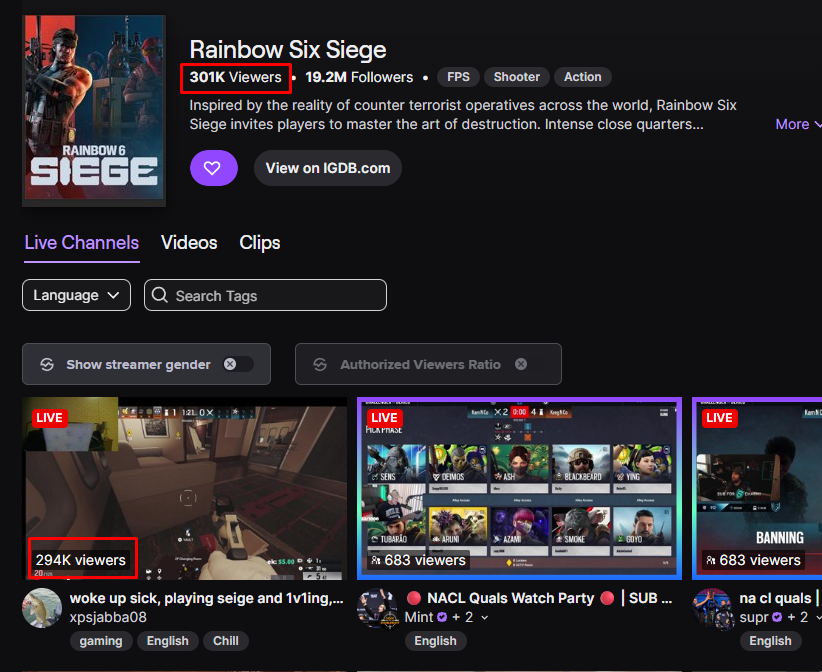This screenshot has width=822, height=672.
Task: Open xpsjabba08 channel name link
Action: (x=108, y=617)
